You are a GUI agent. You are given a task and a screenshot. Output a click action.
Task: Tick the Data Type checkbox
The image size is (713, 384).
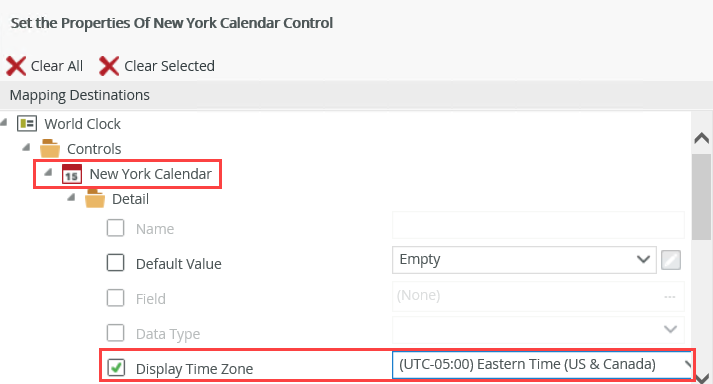[x=115, y=333]
